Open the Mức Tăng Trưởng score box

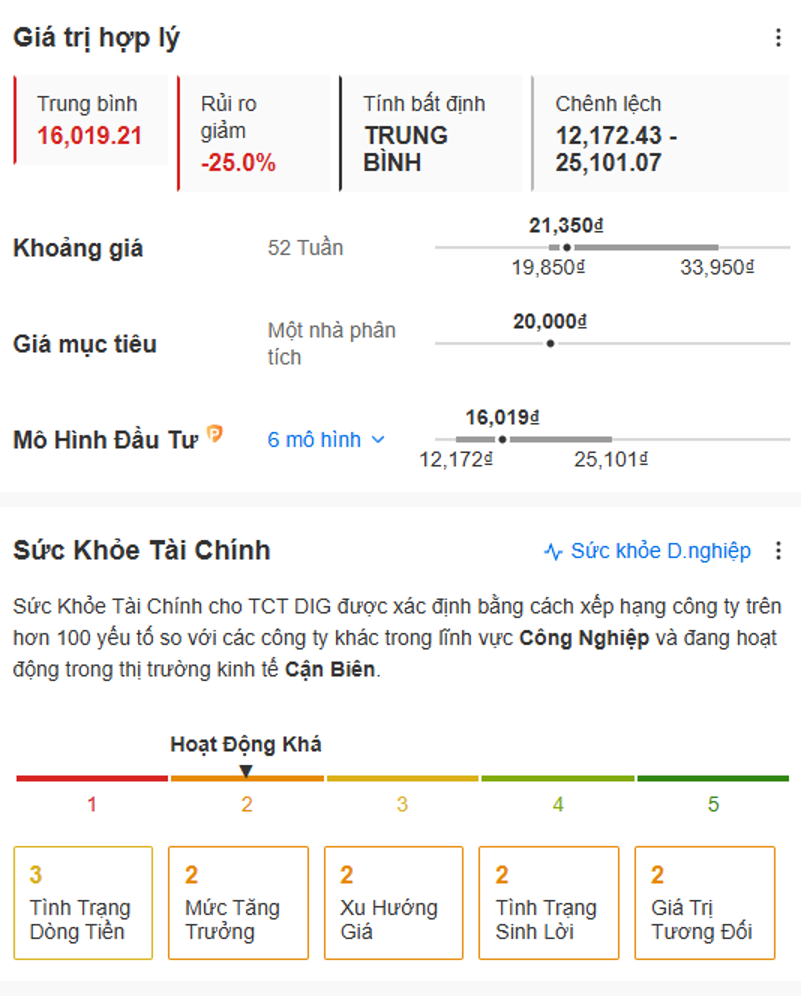coord(238,903)
